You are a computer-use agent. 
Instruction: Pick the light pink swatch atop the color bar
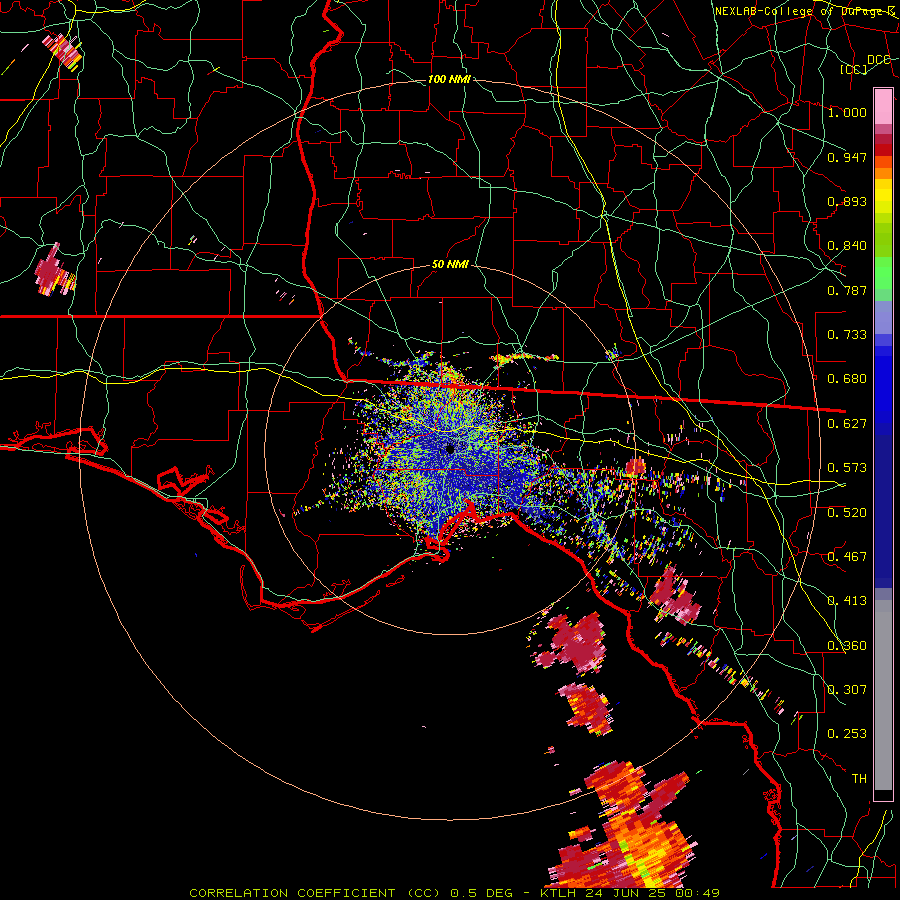click(x=883, y=107)
